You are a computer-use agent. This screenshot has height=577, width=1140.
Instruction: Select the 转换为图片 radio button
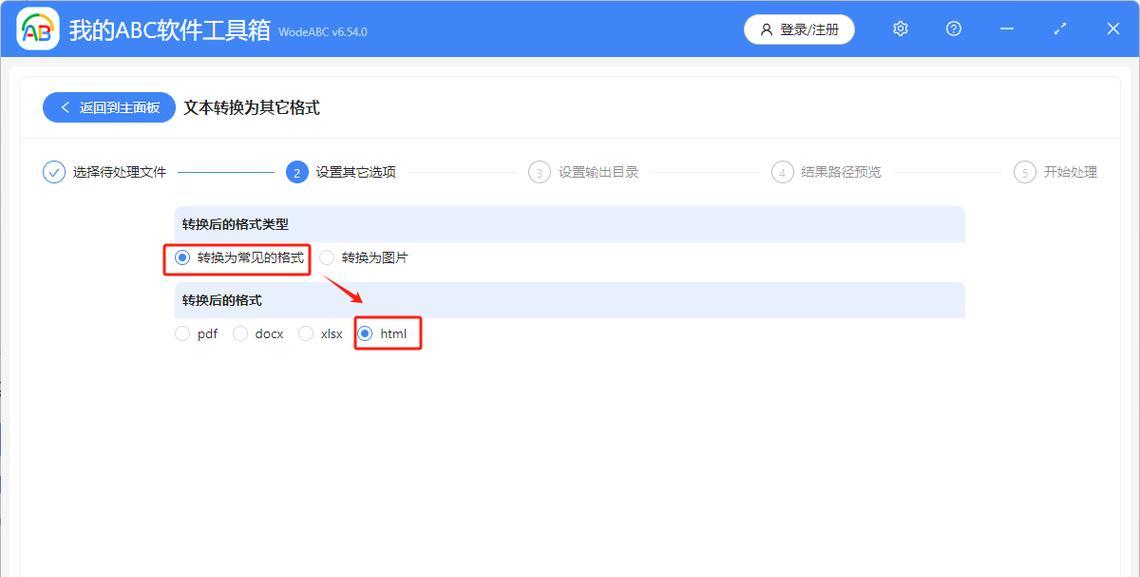[327, 257]
